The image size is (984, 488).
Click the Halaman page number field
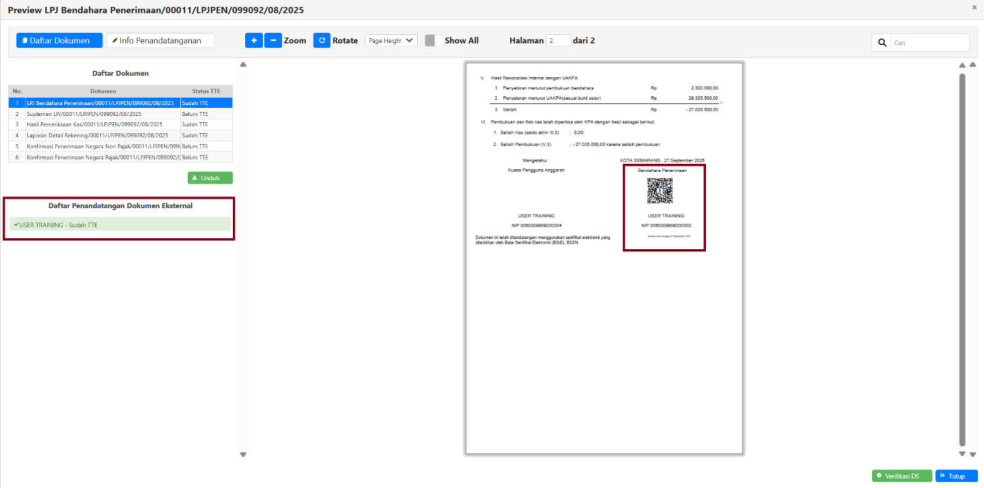[x=558, y=41]
